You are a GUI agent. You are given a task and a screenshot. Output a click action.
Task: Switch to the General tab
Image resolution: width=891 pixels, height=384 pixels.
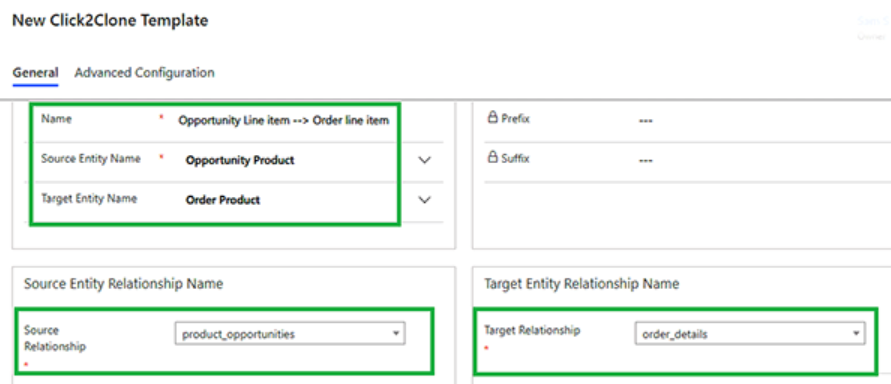35,73
